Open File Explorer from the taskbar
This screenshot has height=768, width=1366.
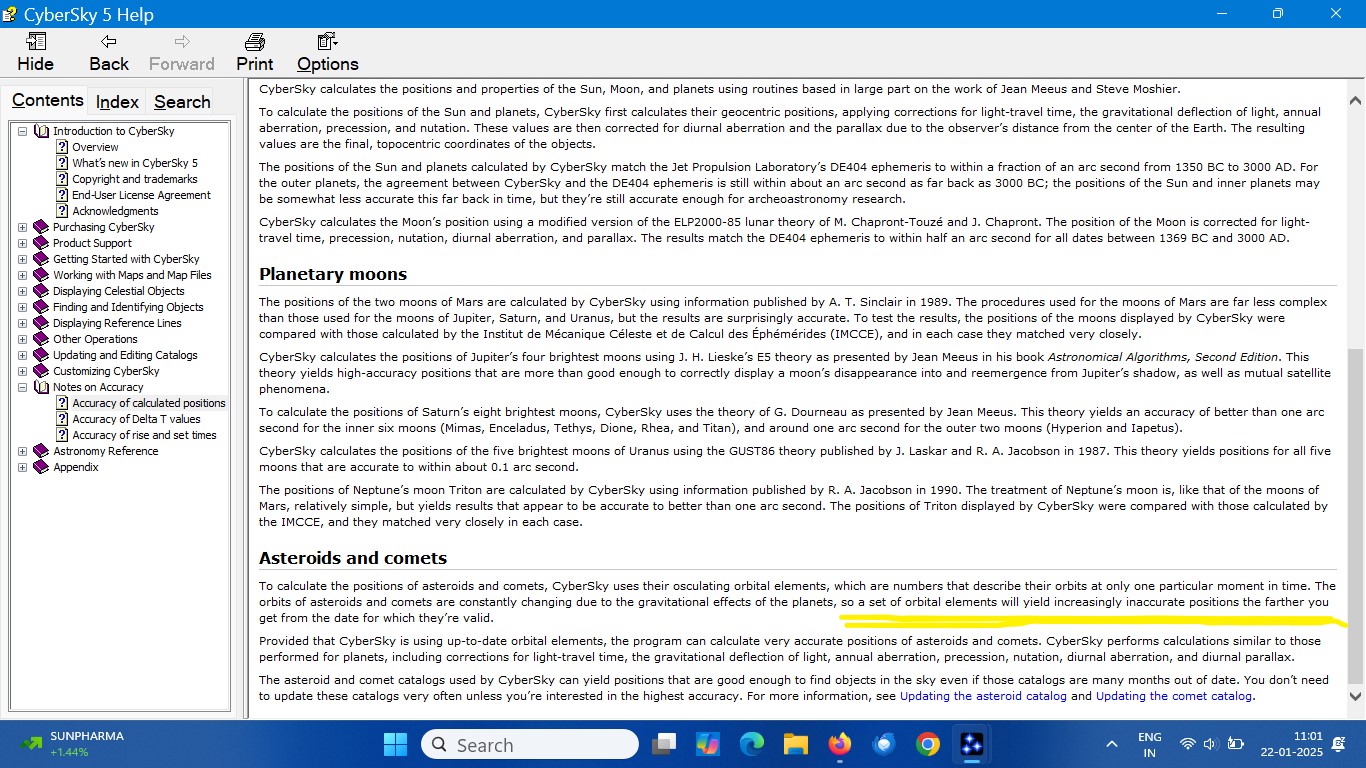coord(795,744)
